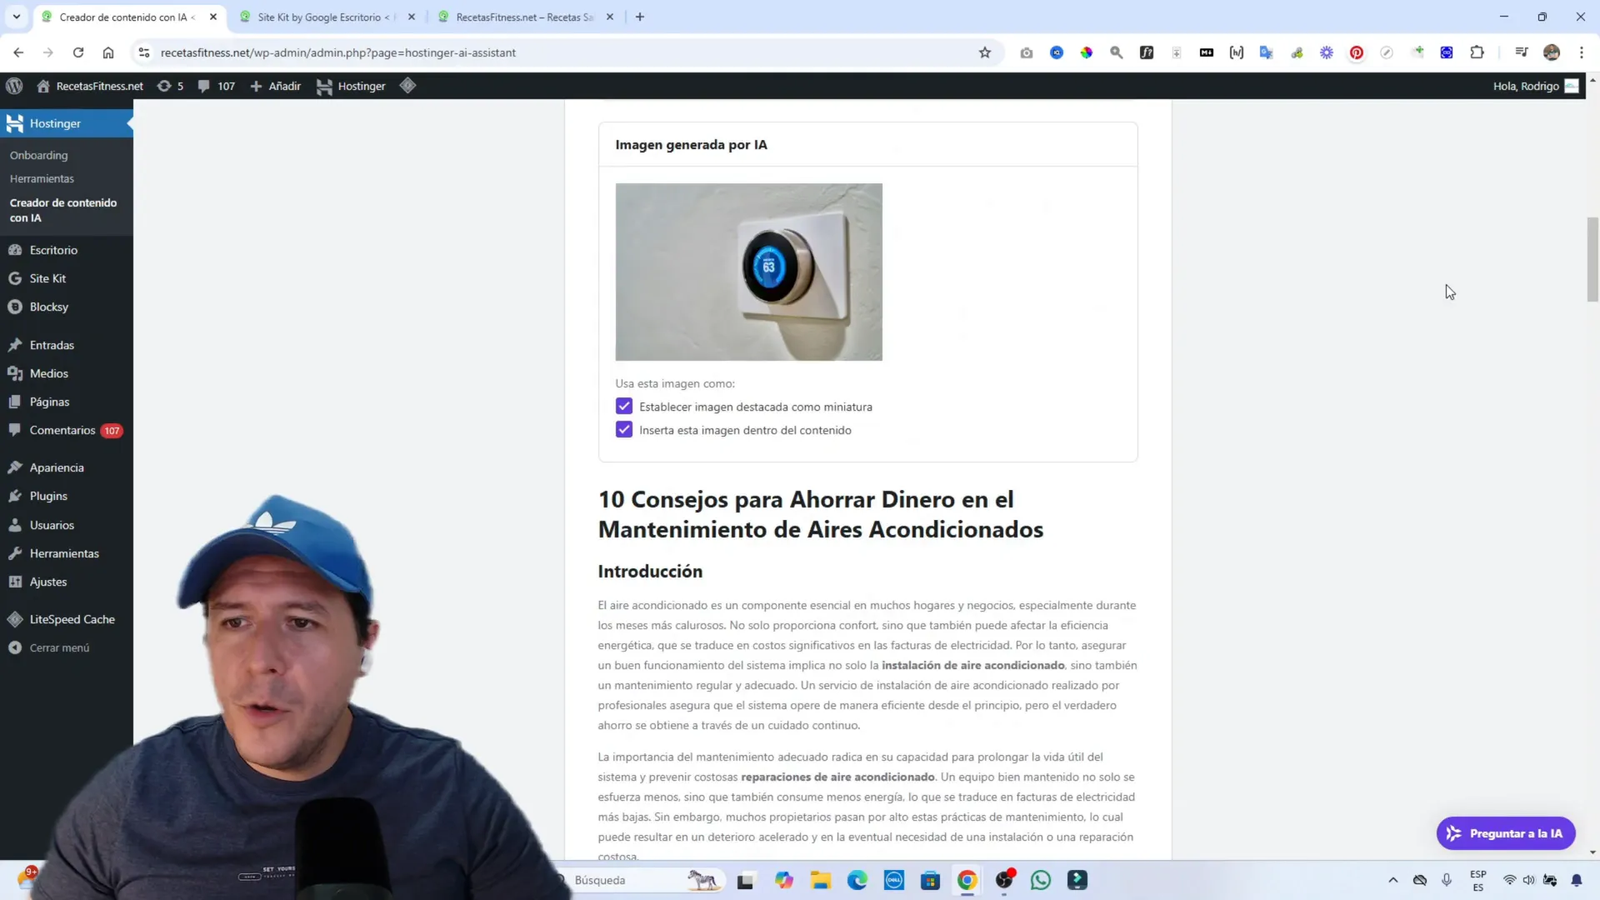Disable Inserta esta imagen dentro del contenido

point(624,429)
